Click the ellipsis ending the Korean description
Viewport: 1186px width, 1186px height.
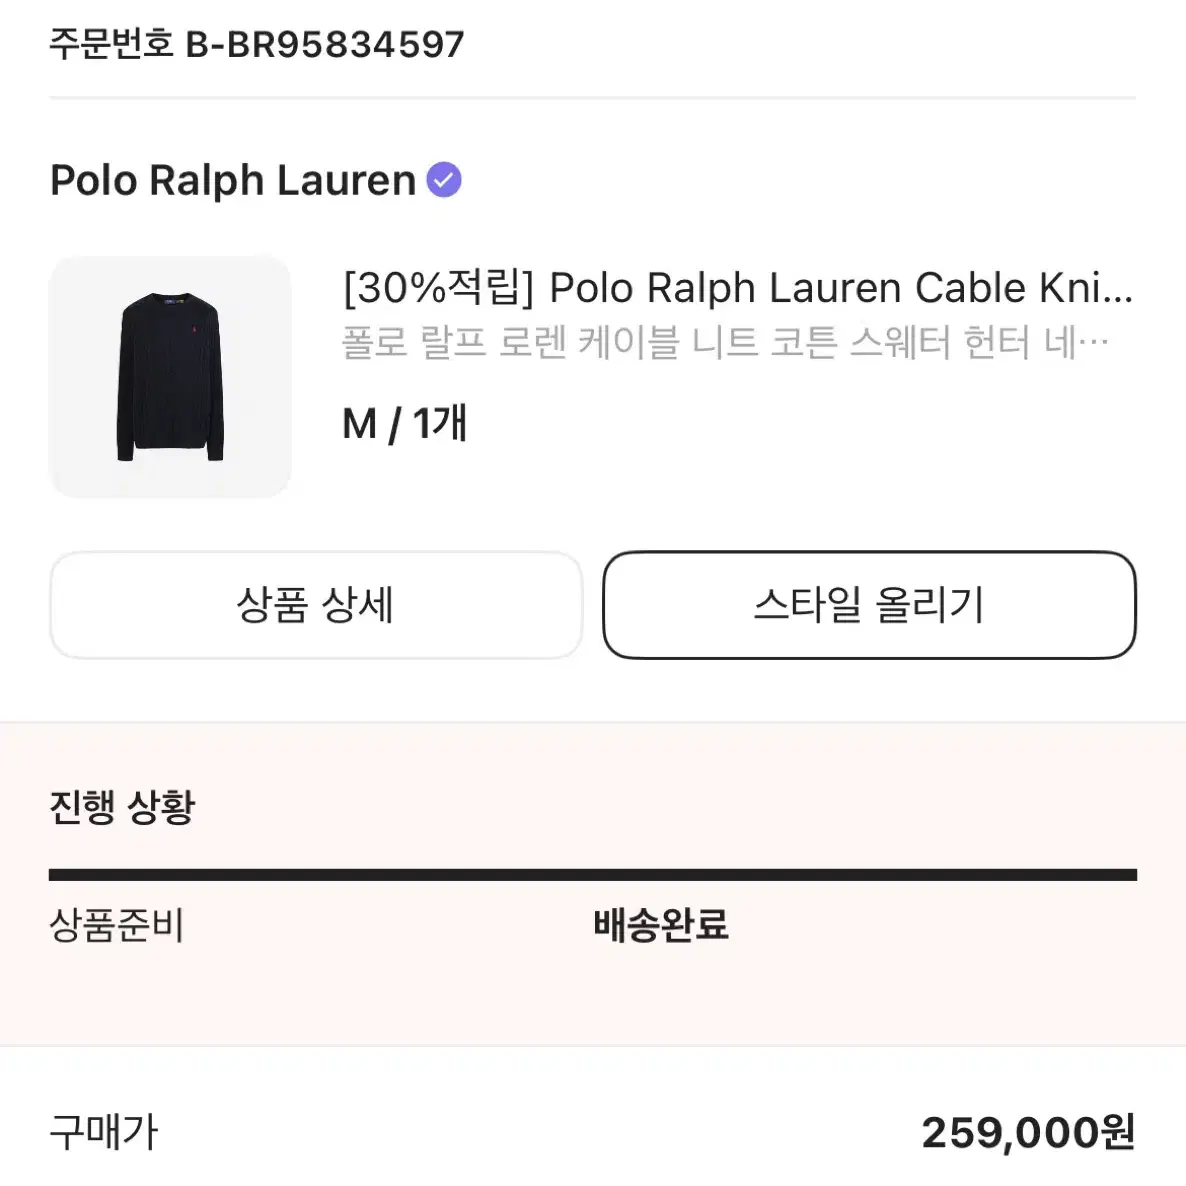click(1094, 344)
